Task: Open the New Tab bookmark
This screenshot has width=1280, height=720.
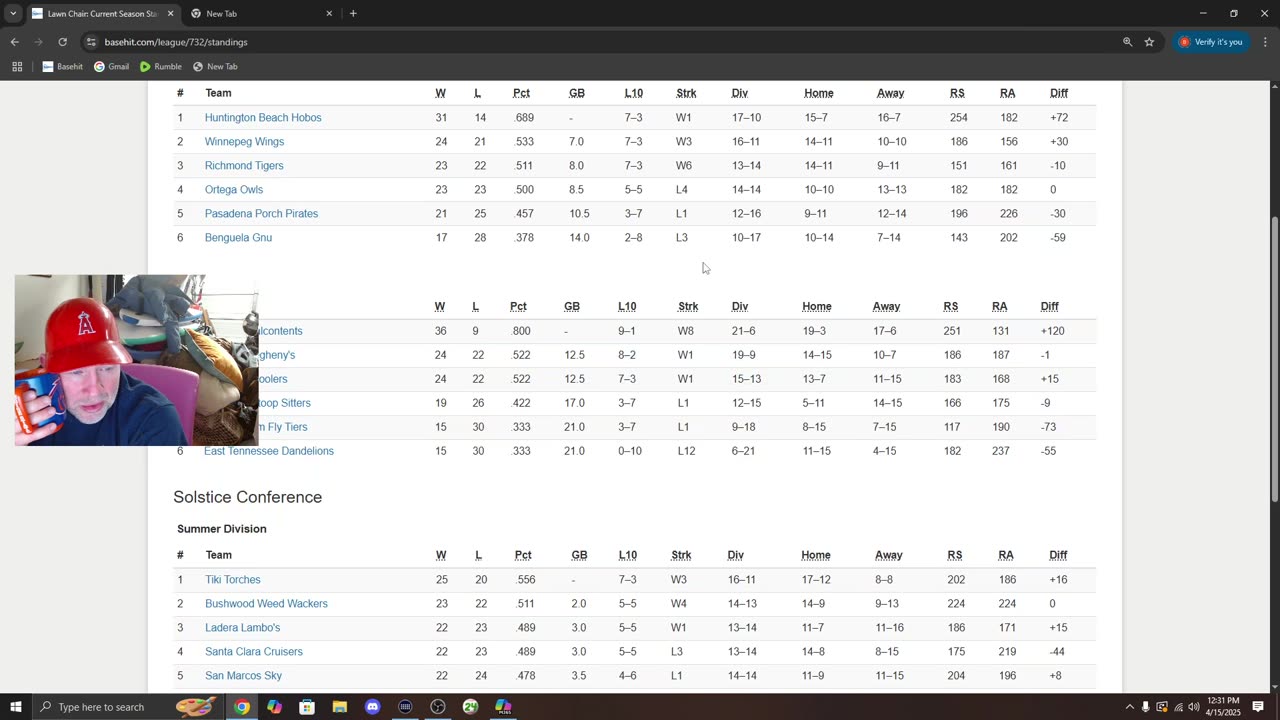Action: (215, 66)
